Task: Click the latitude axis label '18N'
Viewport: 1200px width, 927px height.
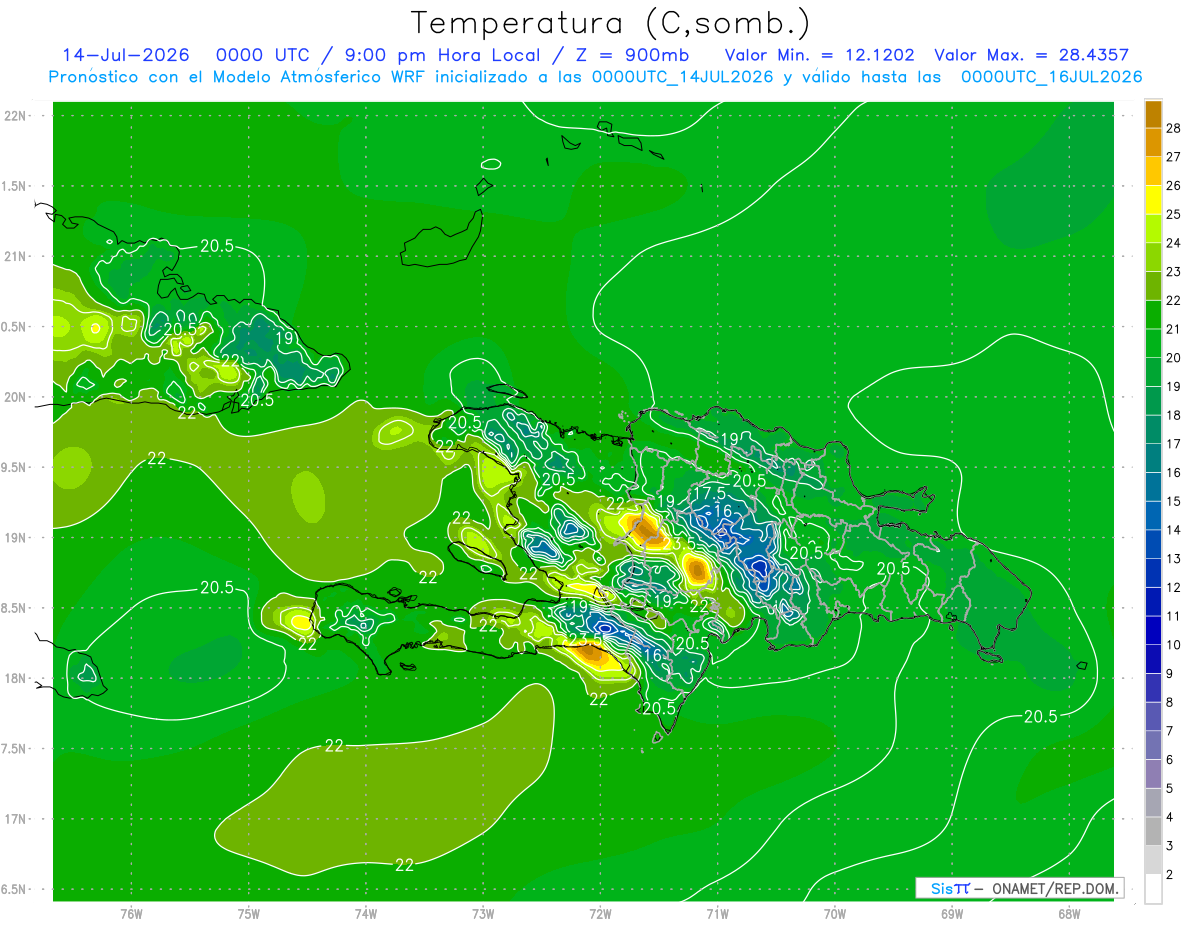Action: 15,679
